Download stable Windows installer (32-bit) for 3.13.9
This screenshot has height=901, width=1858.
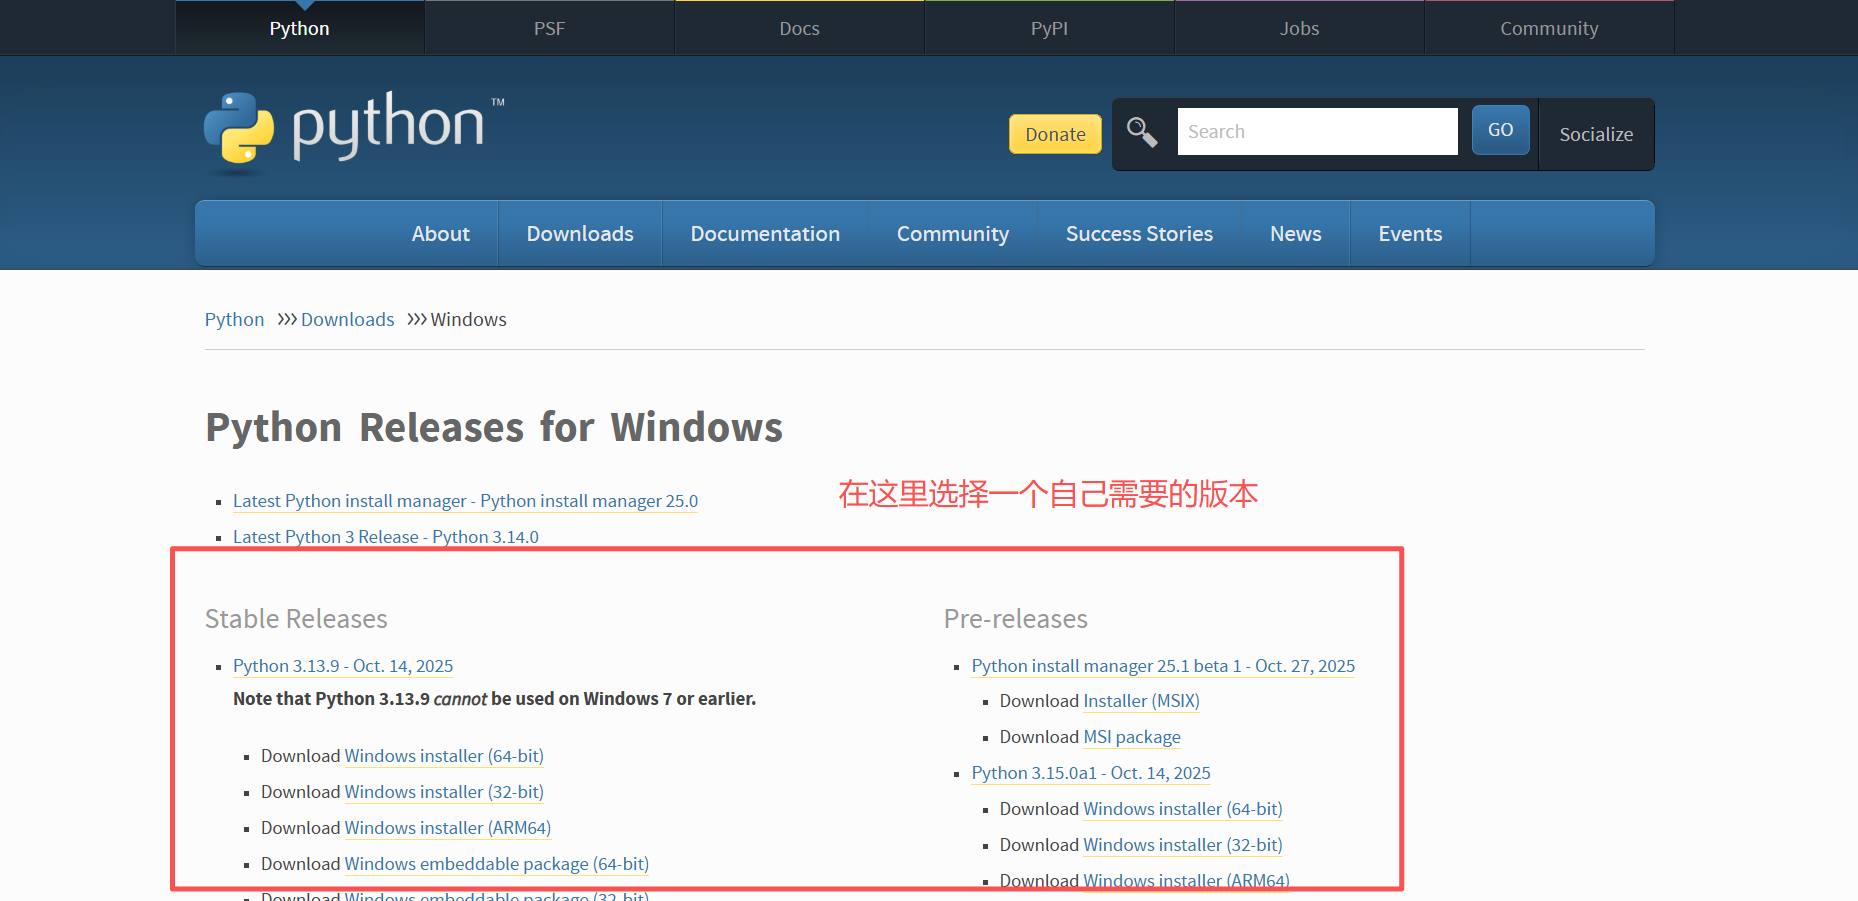coord(444,792)
